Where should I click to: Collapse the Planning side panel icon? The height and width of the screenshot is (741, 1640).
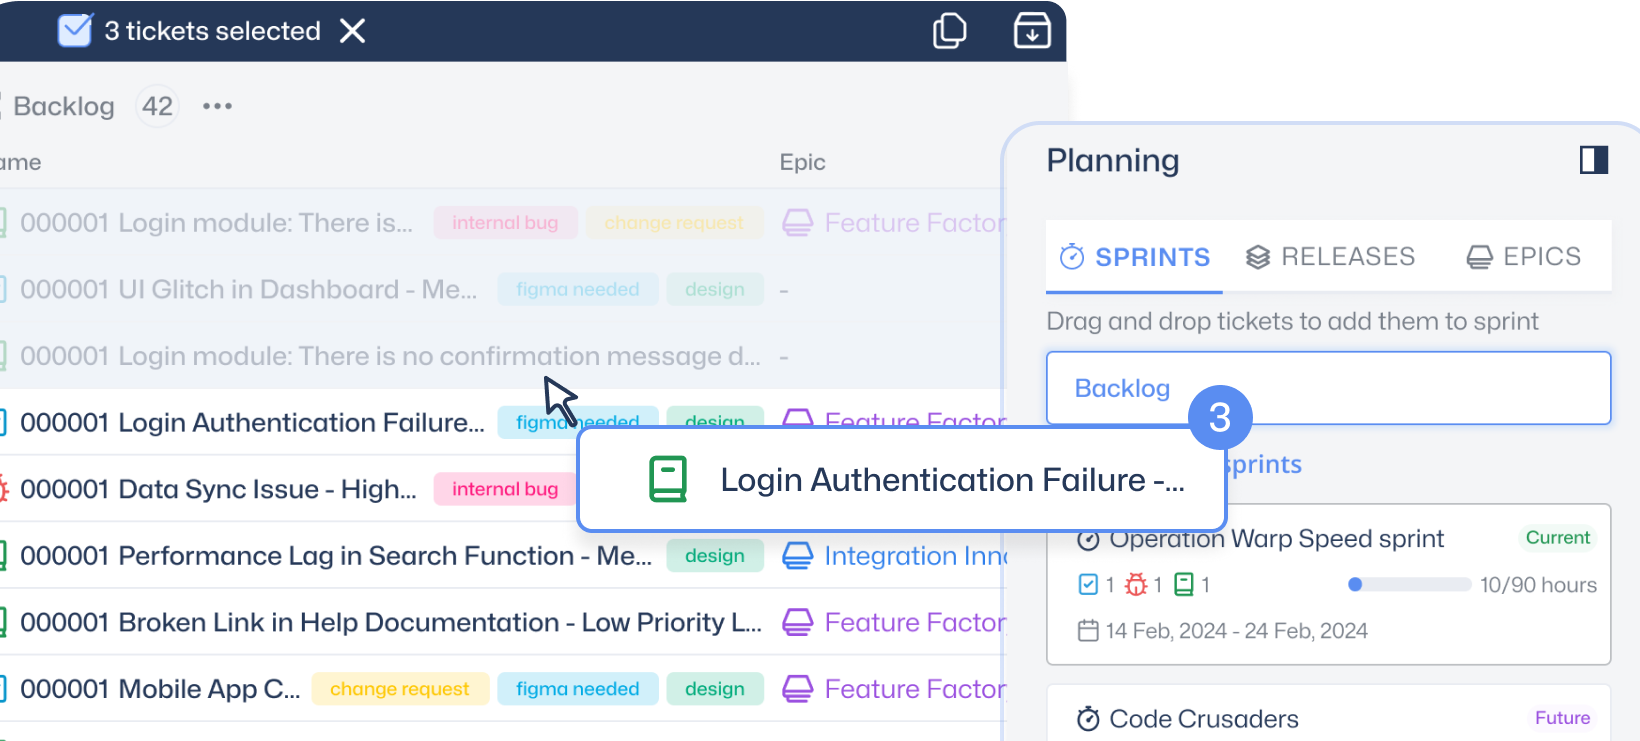coord(1594,160)
